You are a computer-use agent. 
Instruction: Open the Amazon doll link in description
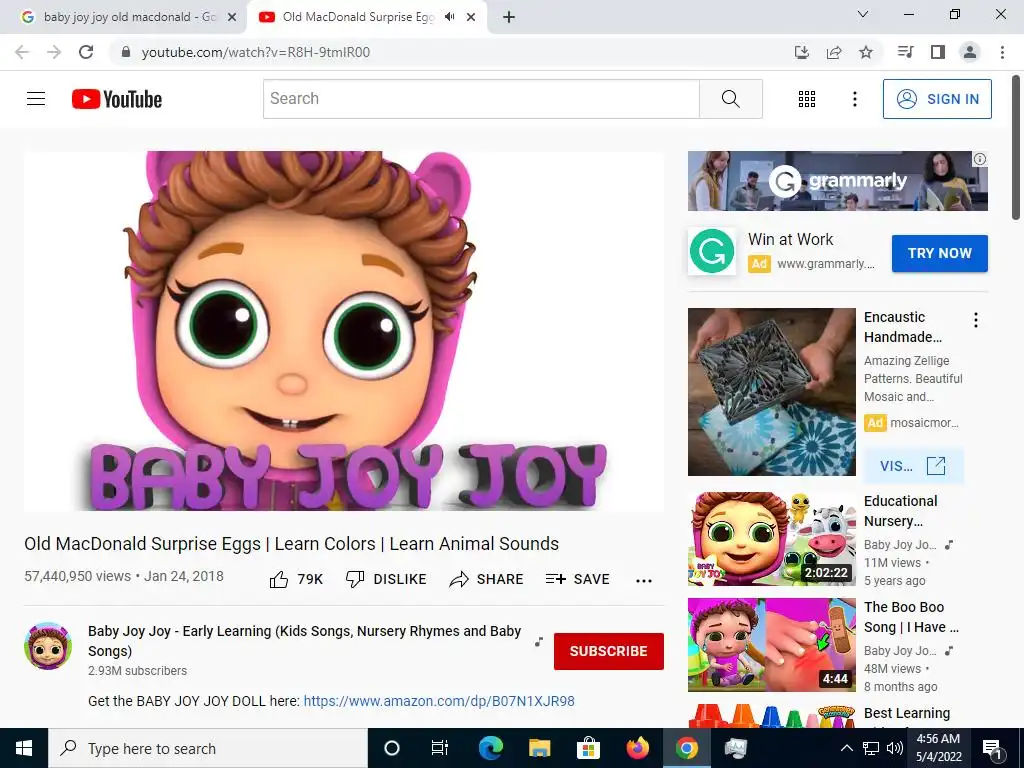click(x=439, y=701)
